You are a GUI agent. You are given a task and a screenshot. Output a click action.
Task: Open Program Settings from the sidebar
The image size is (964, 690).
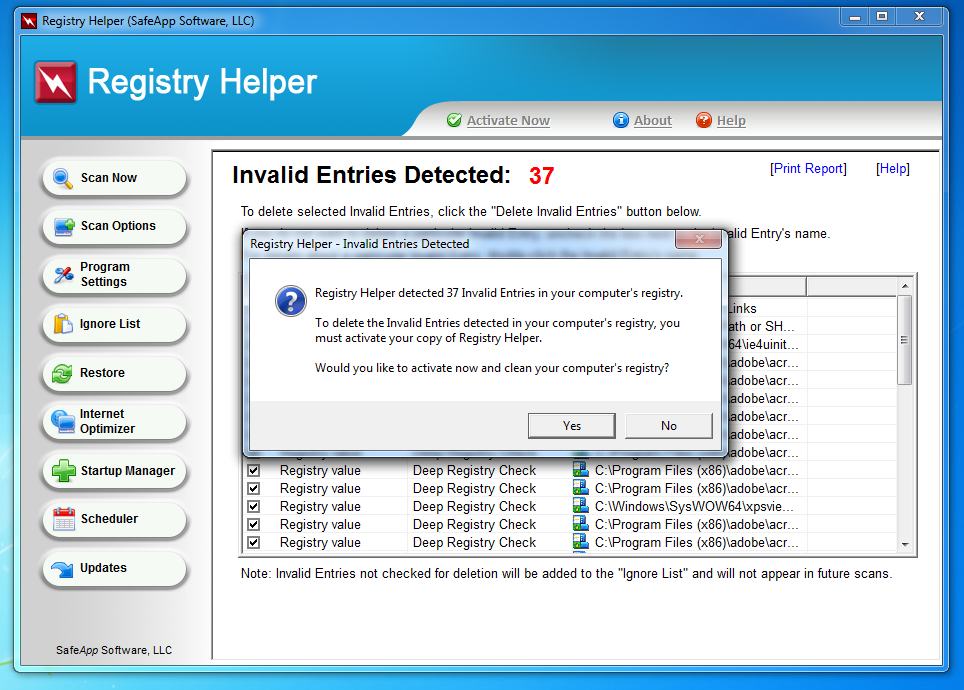pos(114,274)
